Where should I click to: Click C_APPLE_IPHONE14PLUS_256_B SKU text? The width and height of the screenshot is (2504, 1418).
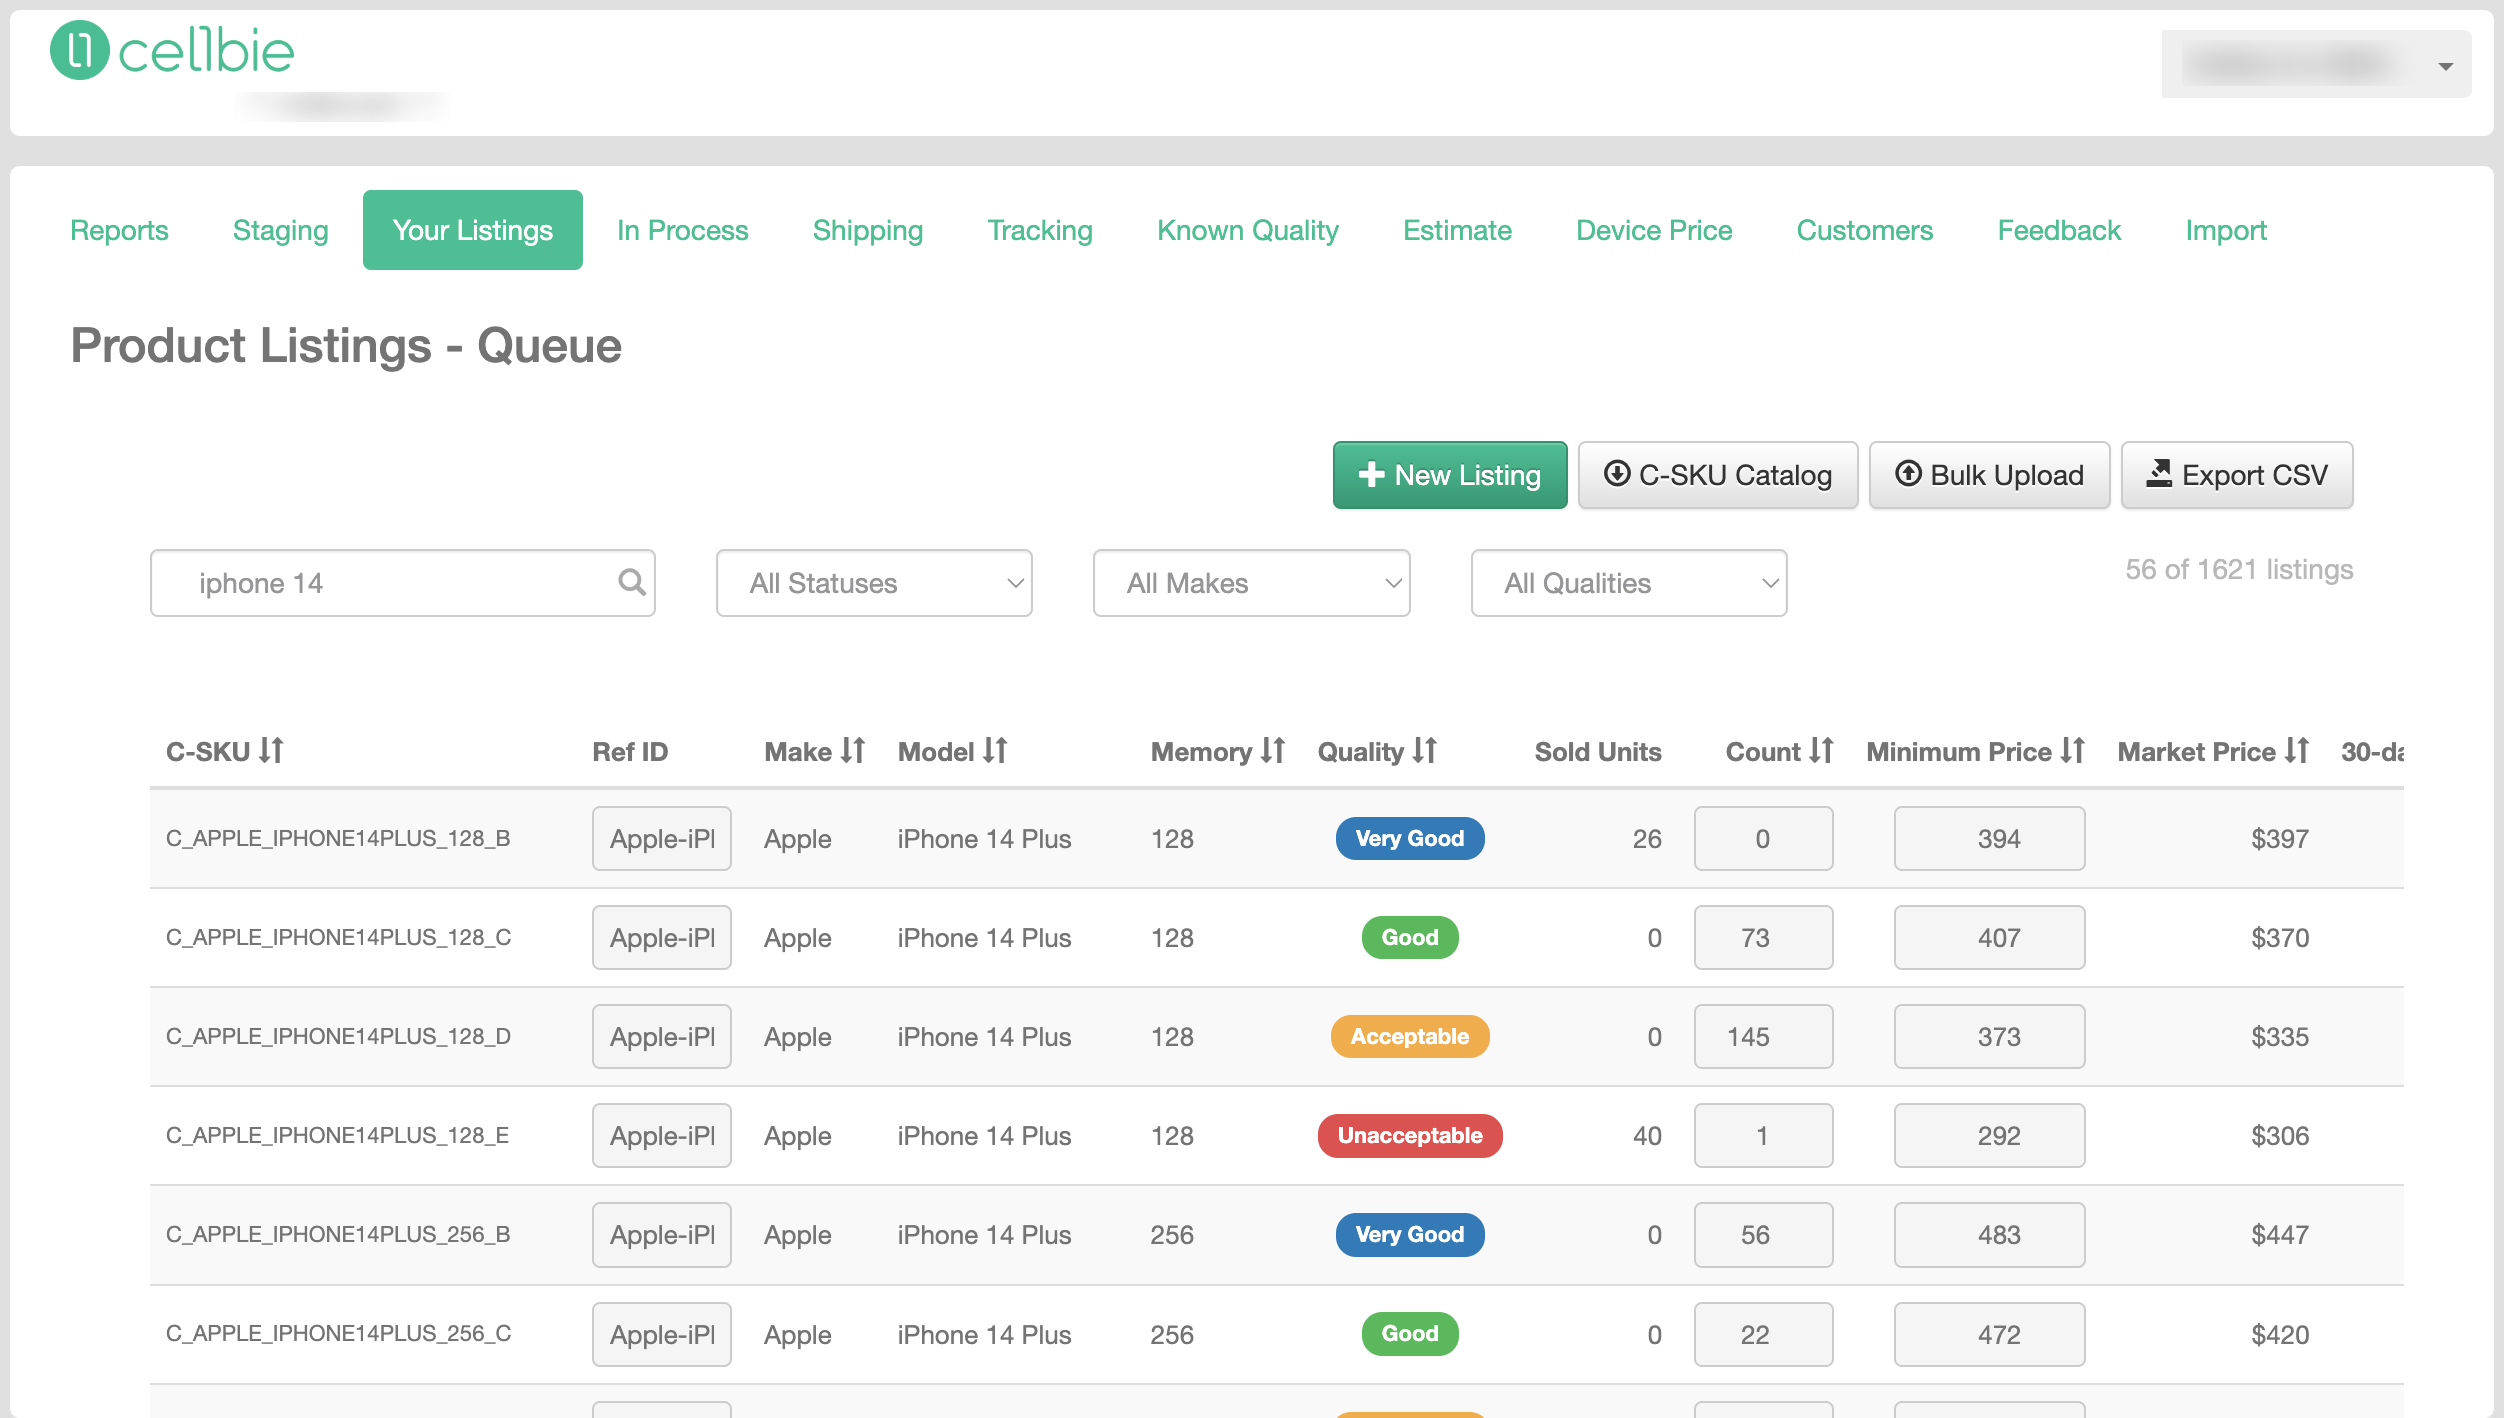point(338,1234)
